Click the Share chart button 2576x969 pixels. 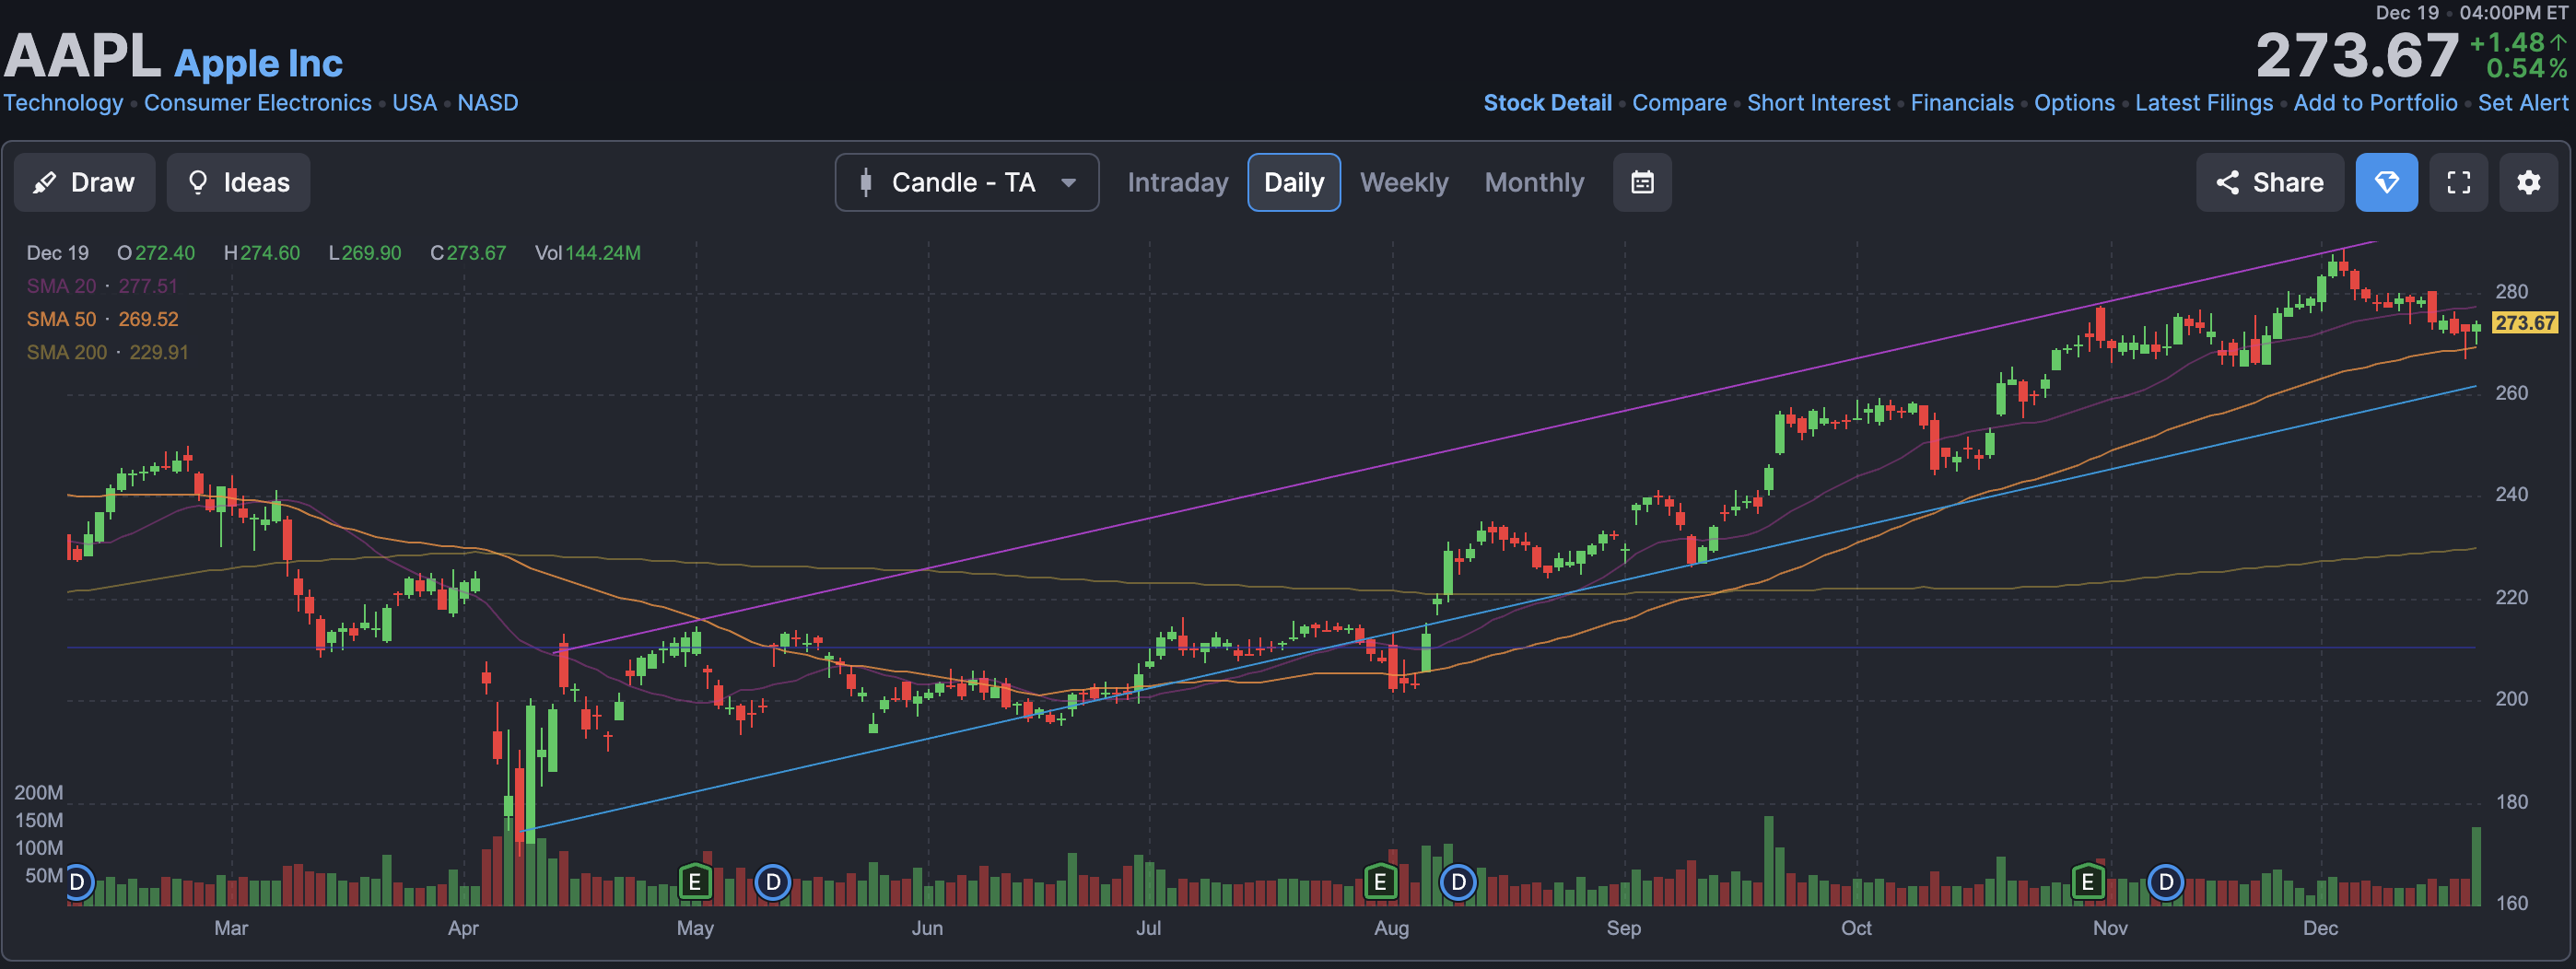2268,182
